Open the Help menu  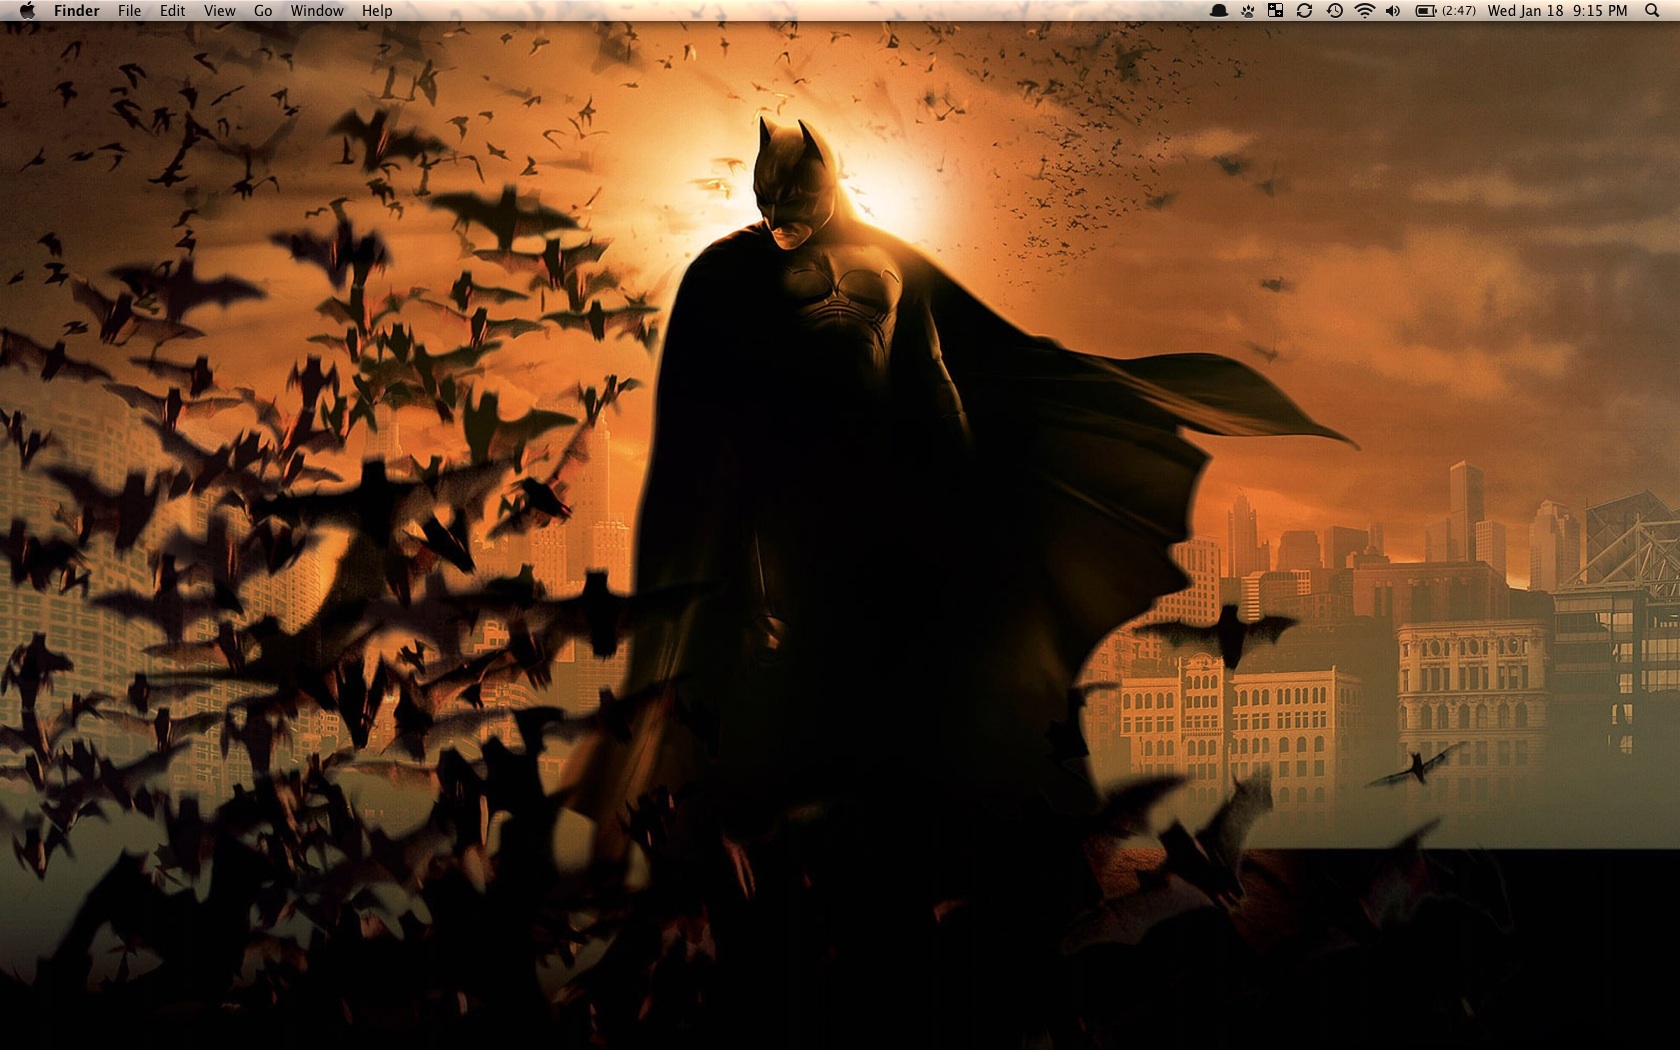point(377,10)
